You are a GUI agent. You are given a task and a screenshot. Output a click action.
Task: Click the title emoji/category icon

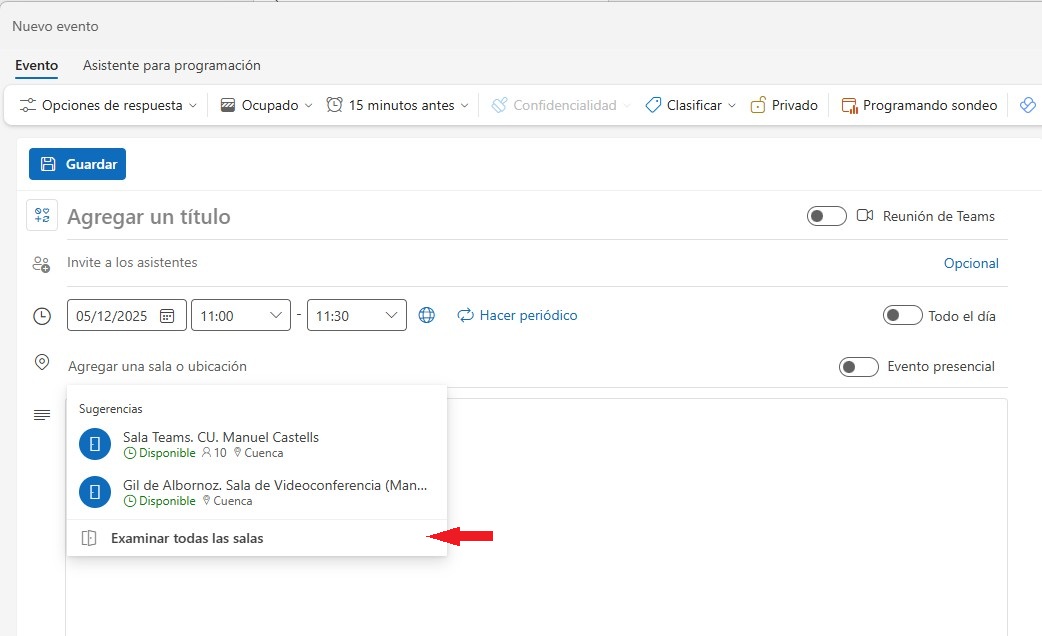pos(42,216)
